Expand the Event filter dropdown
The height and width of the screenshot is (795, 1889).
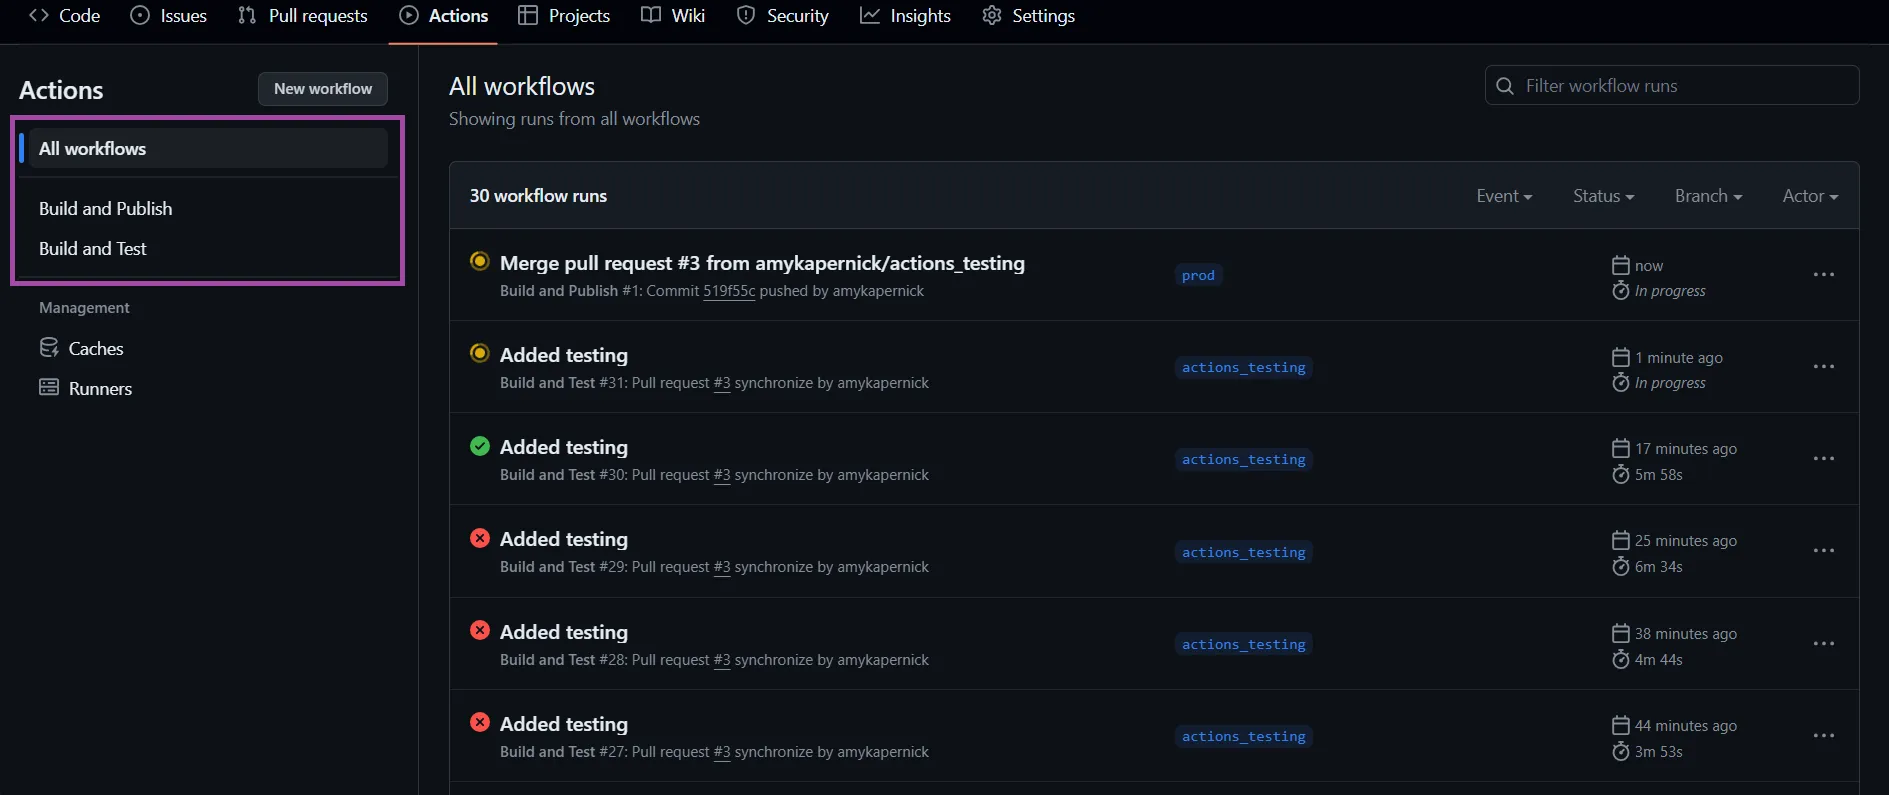[x=1503, y=196]
